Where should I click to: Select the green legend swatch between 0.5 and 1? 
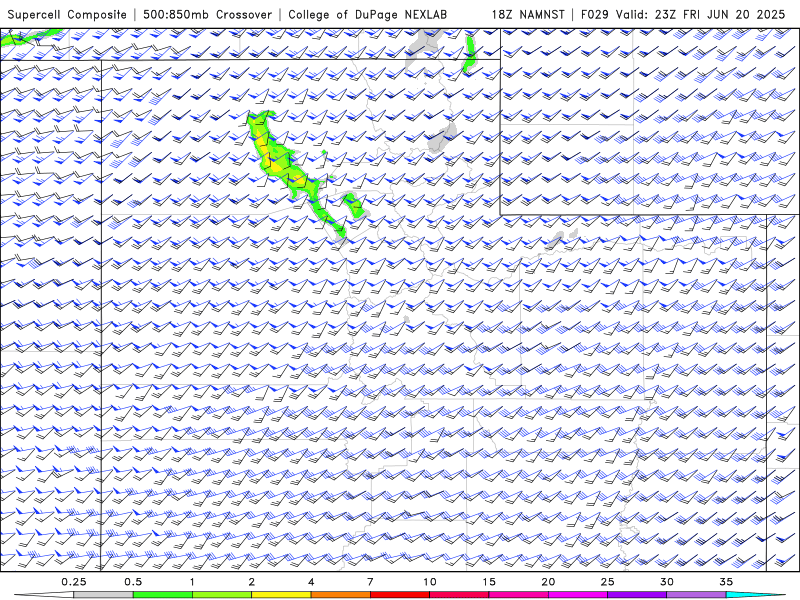pos(163,595)
